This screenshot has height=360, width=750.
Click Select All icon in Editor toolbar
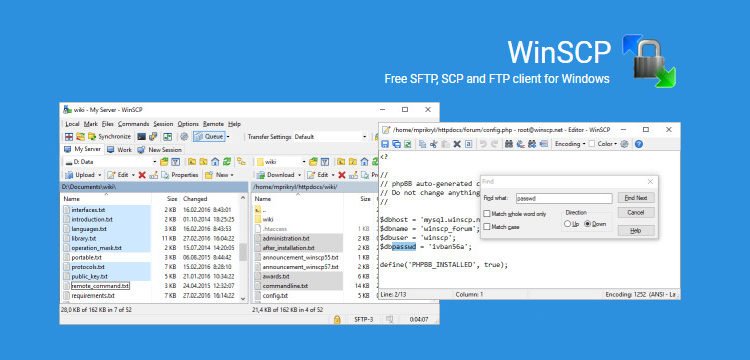click(x=469, y=144)
